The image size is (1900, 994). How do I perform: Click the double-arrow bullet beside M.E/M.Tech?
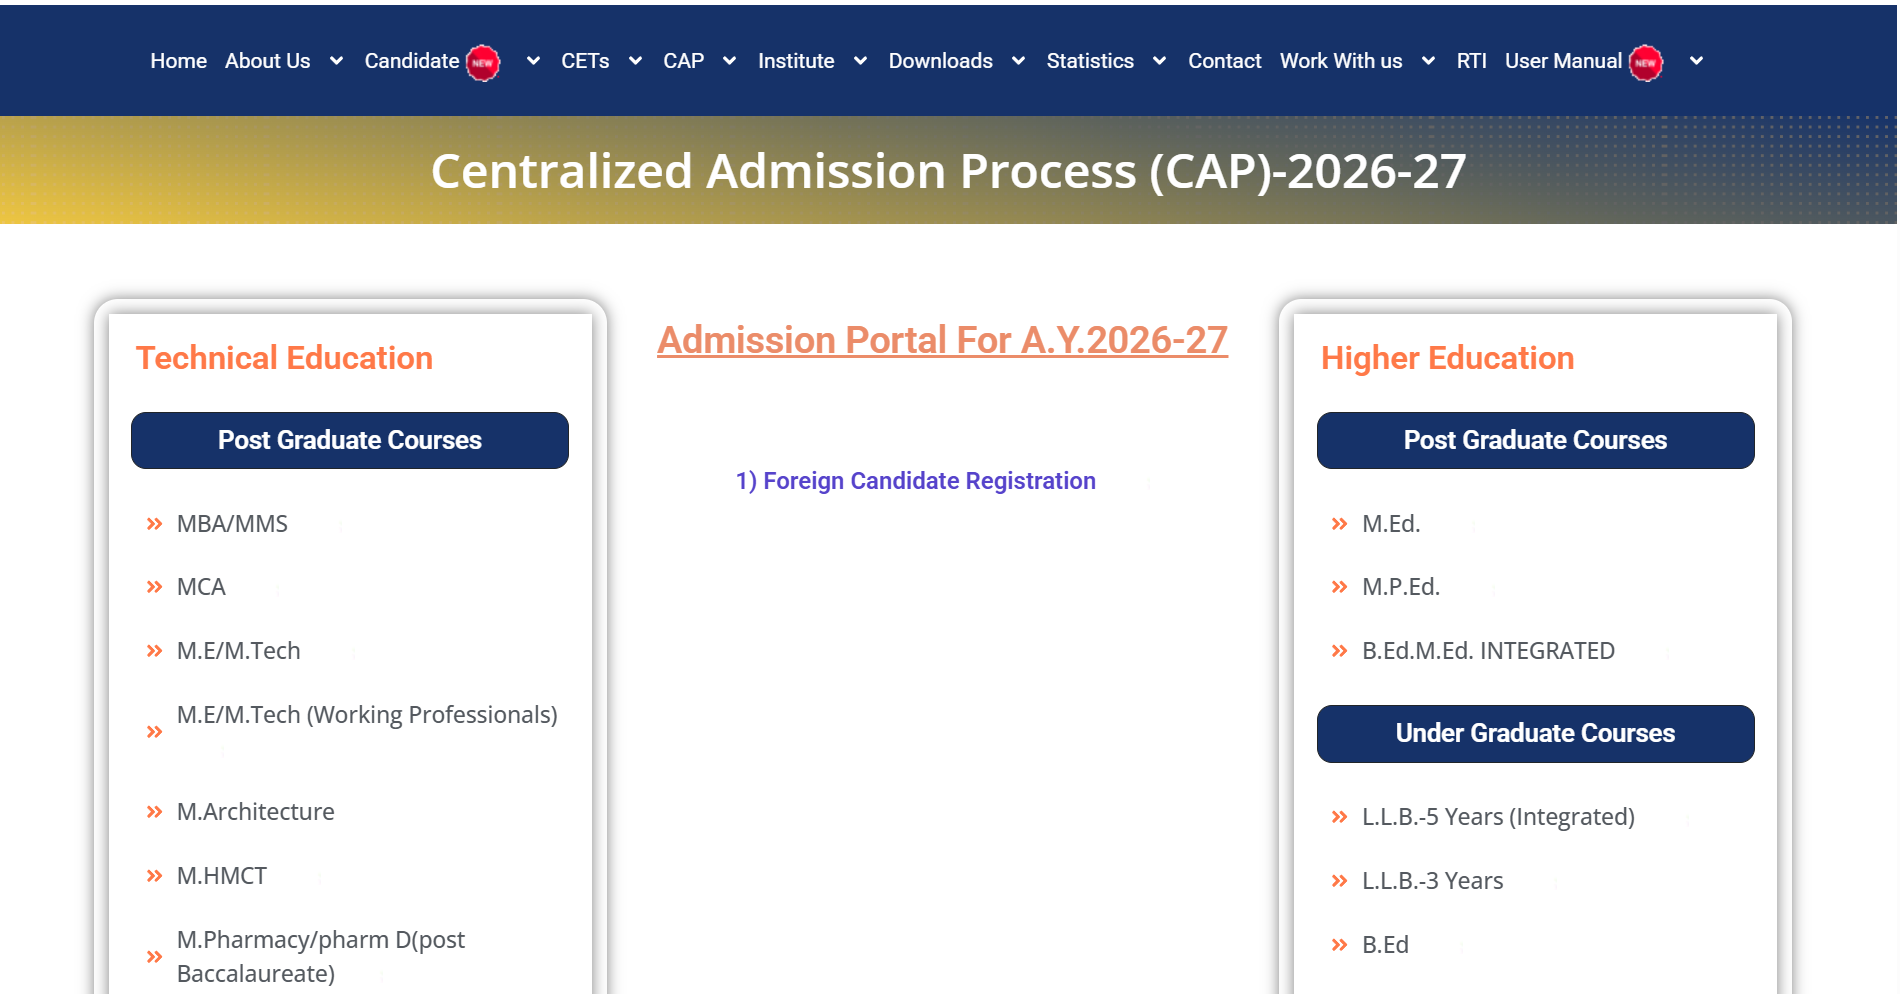pos(154,651)
